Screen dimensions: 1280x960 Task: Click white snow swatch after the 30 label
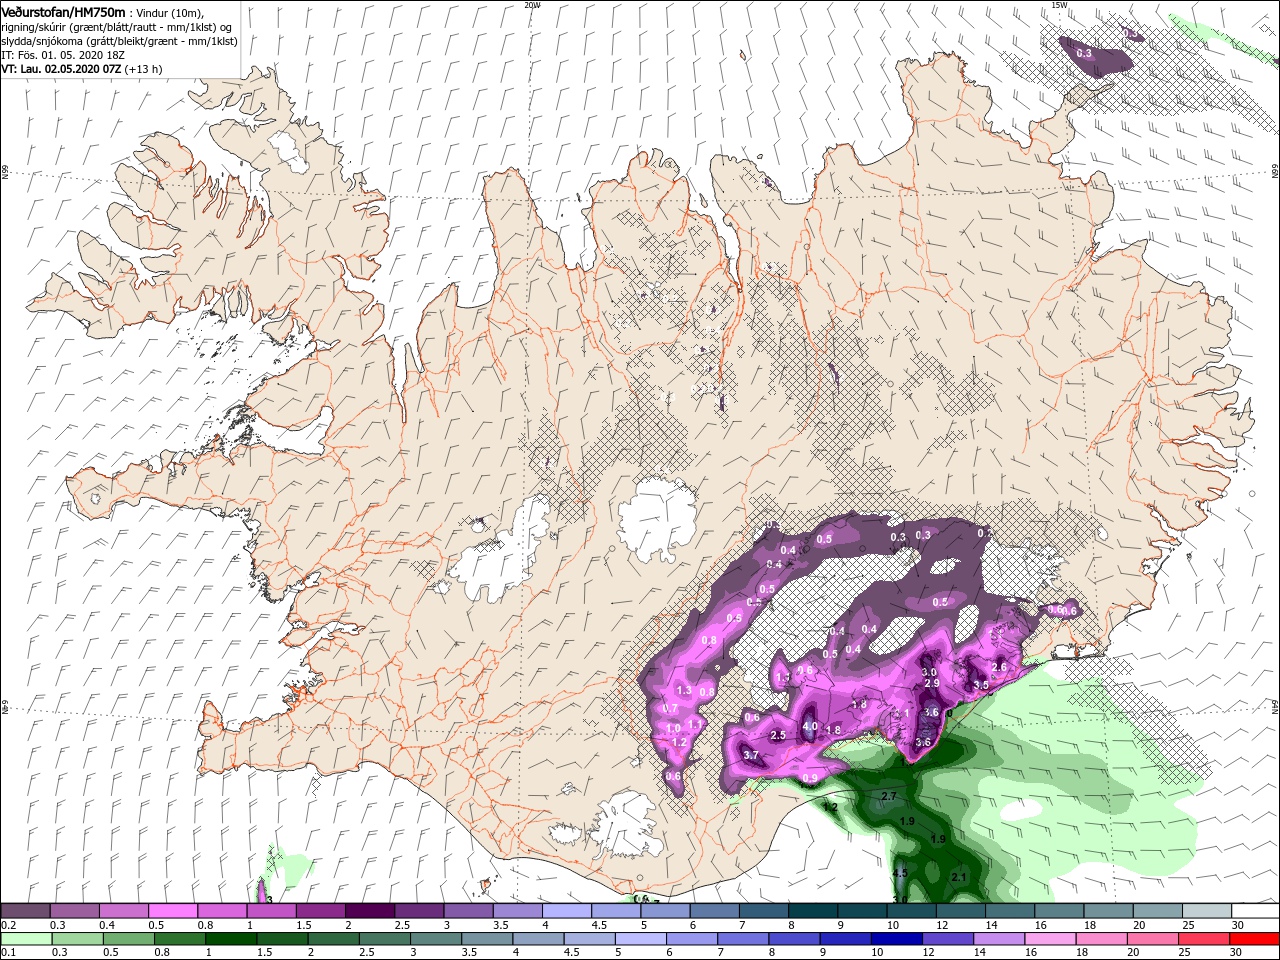point(1254,910)
